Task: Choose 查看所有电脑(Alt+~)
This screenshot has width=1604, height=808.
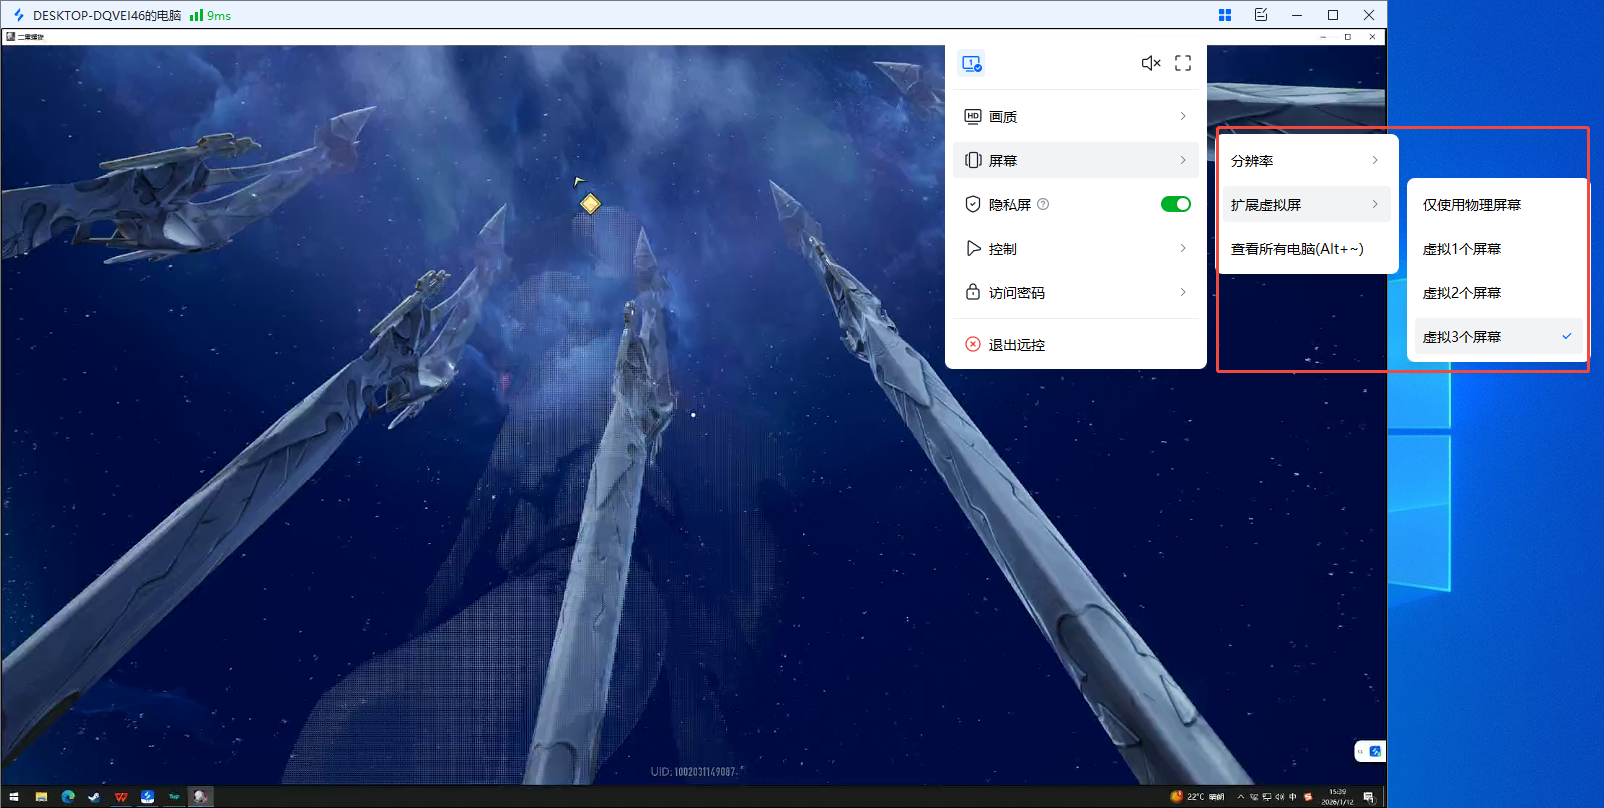Action: tap(1306, 248)
